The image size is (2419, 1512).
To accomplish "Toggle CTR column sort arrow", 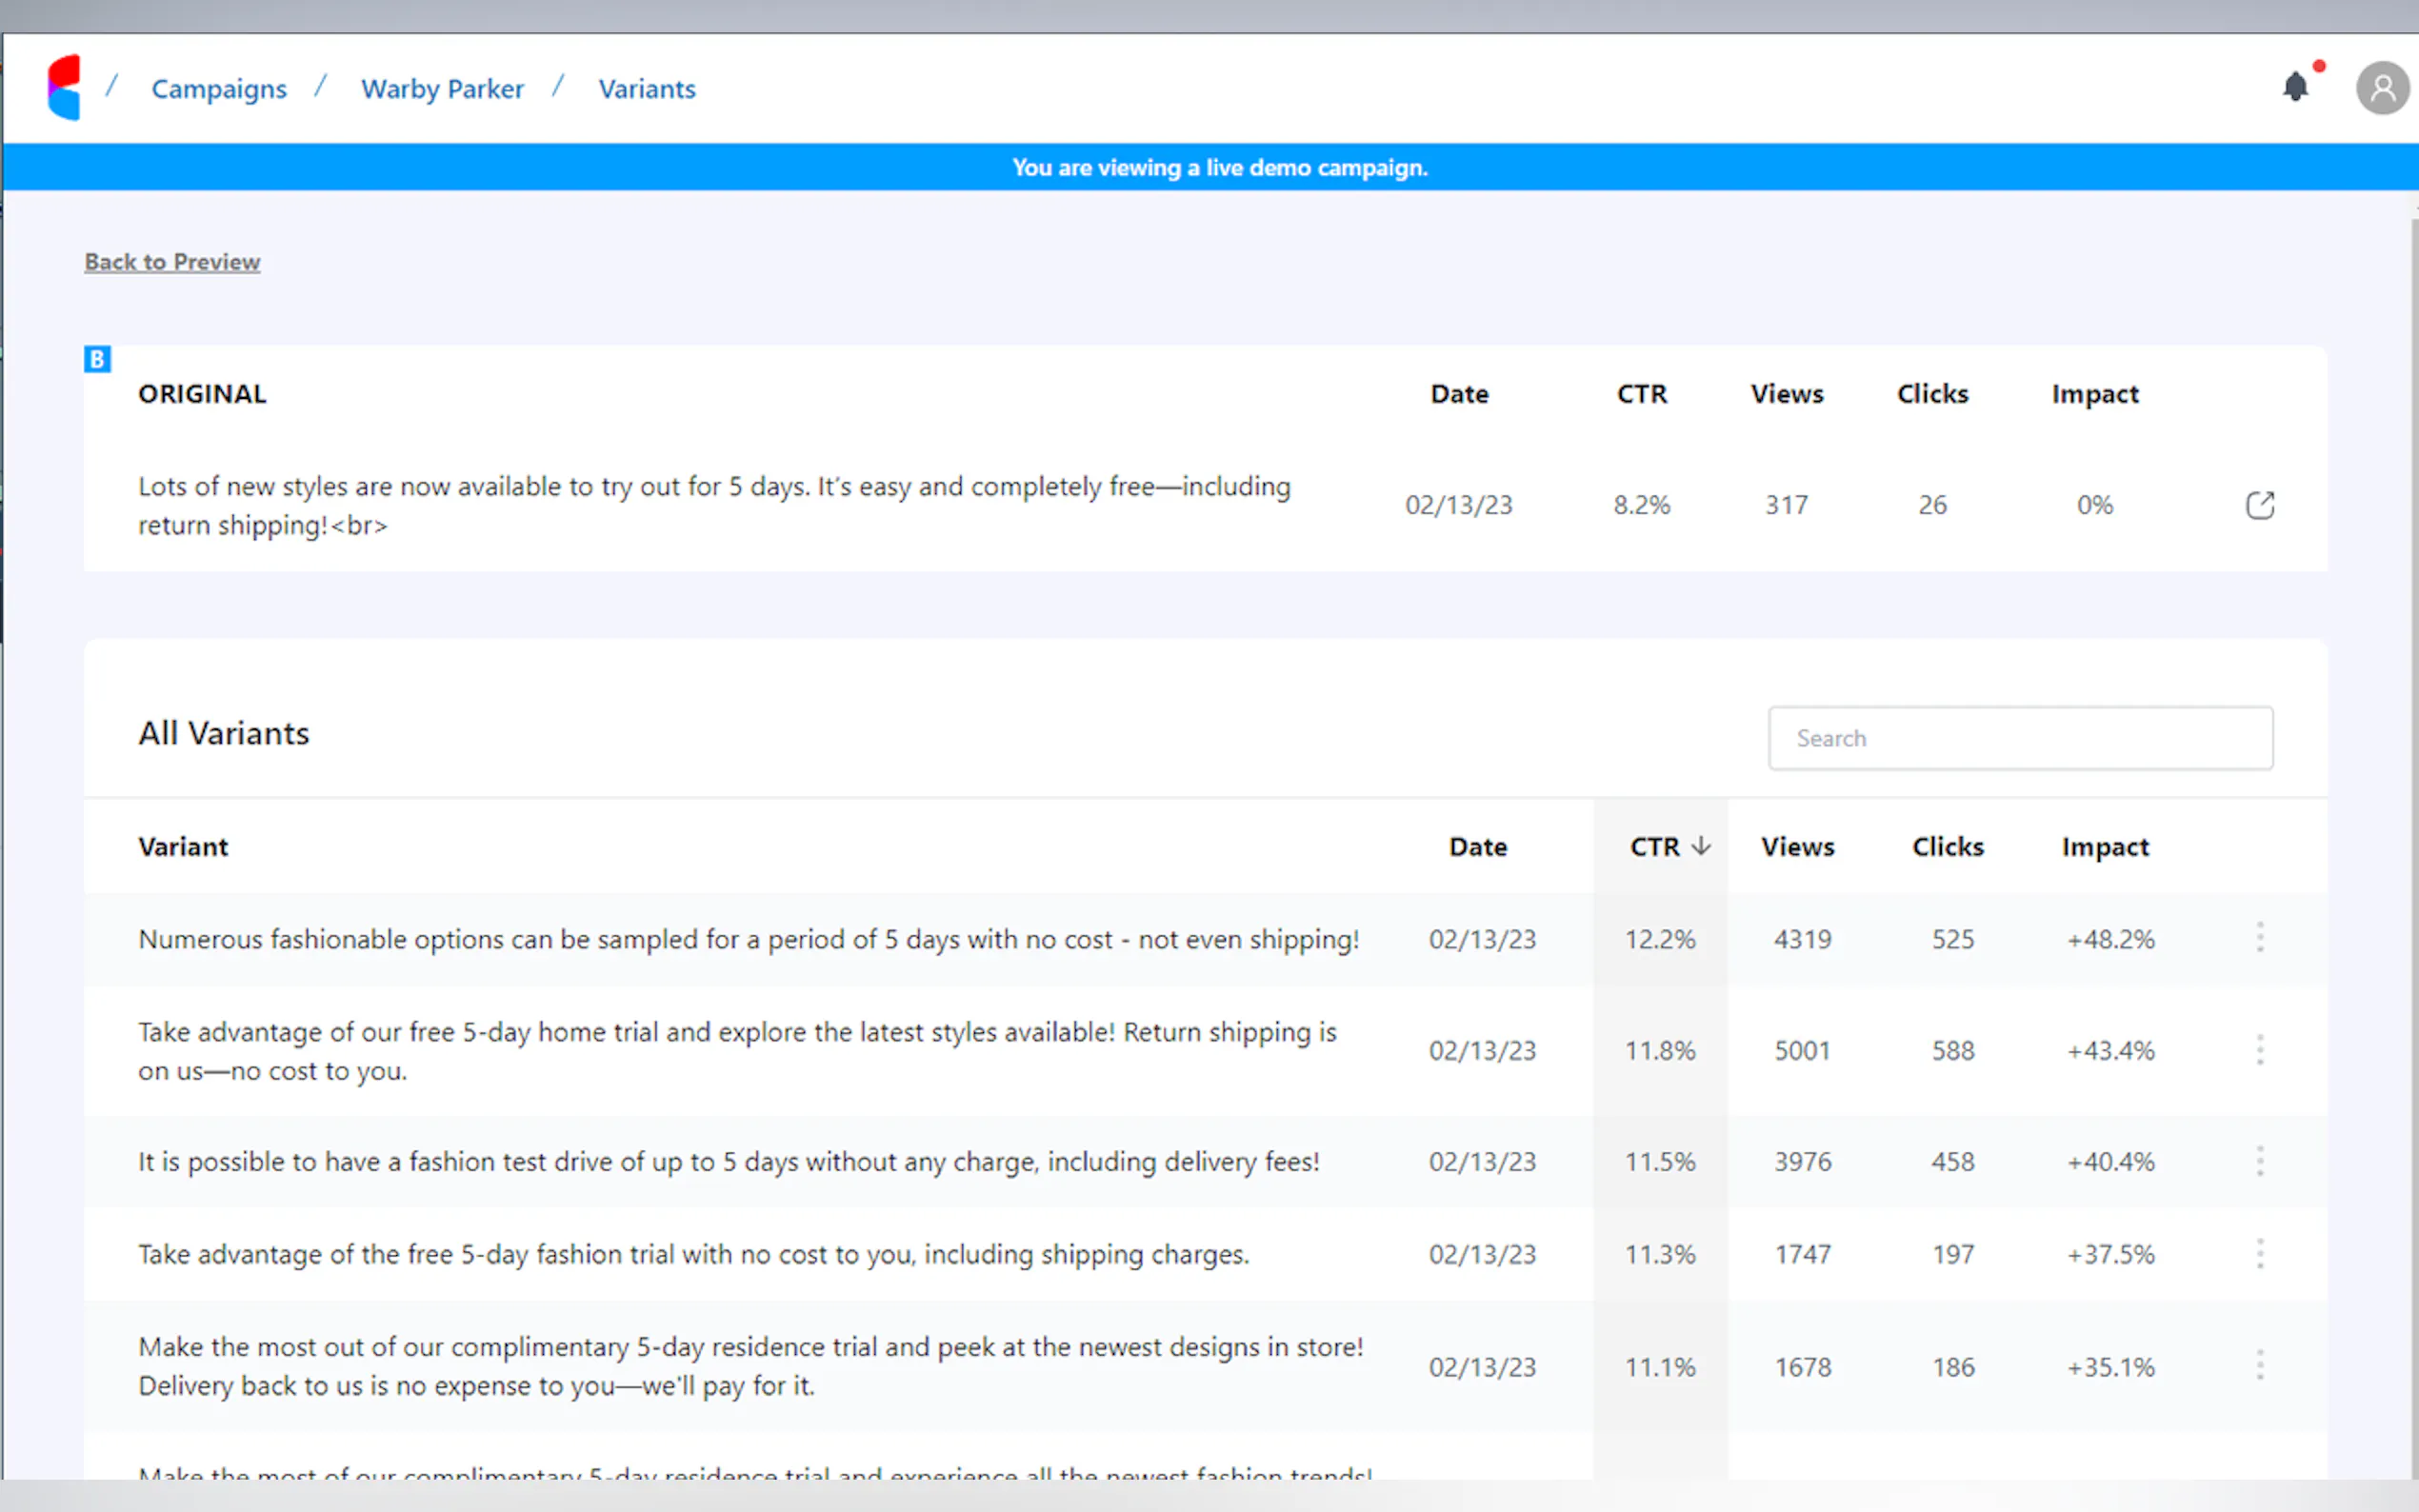I will 1700,847.
